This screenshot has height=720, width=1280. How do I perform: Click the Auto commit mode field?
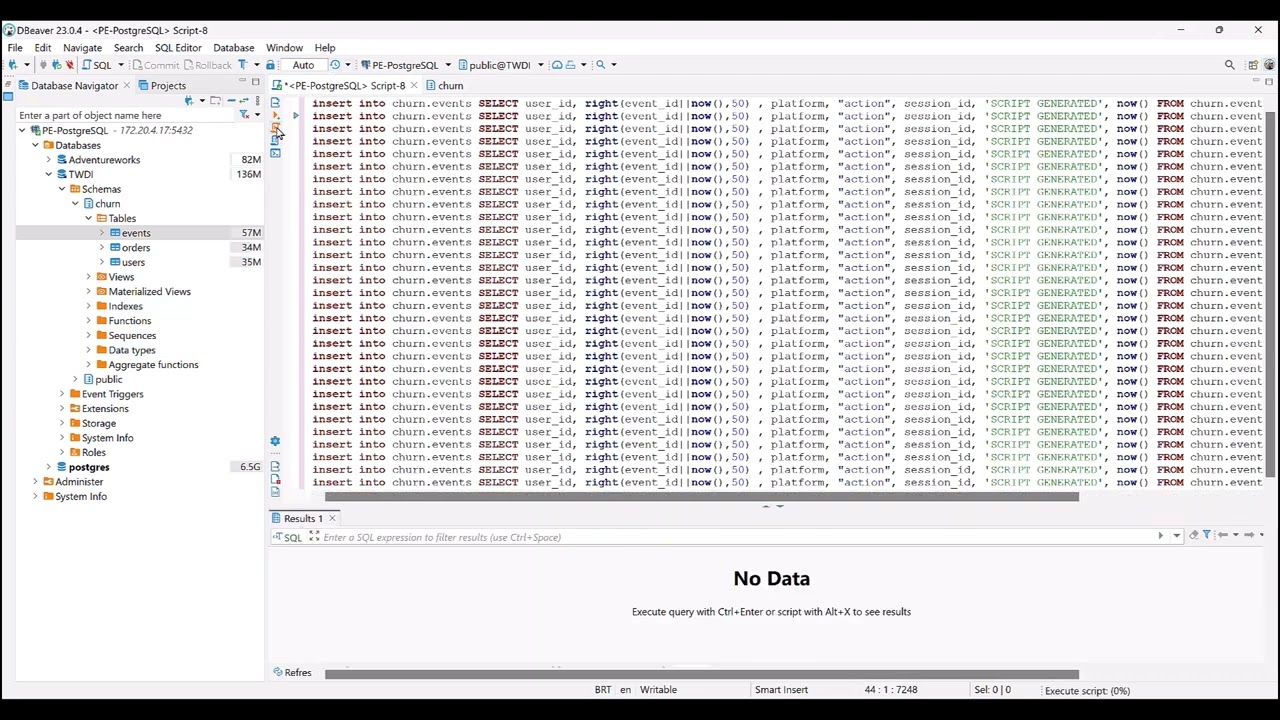click(303, 65)
